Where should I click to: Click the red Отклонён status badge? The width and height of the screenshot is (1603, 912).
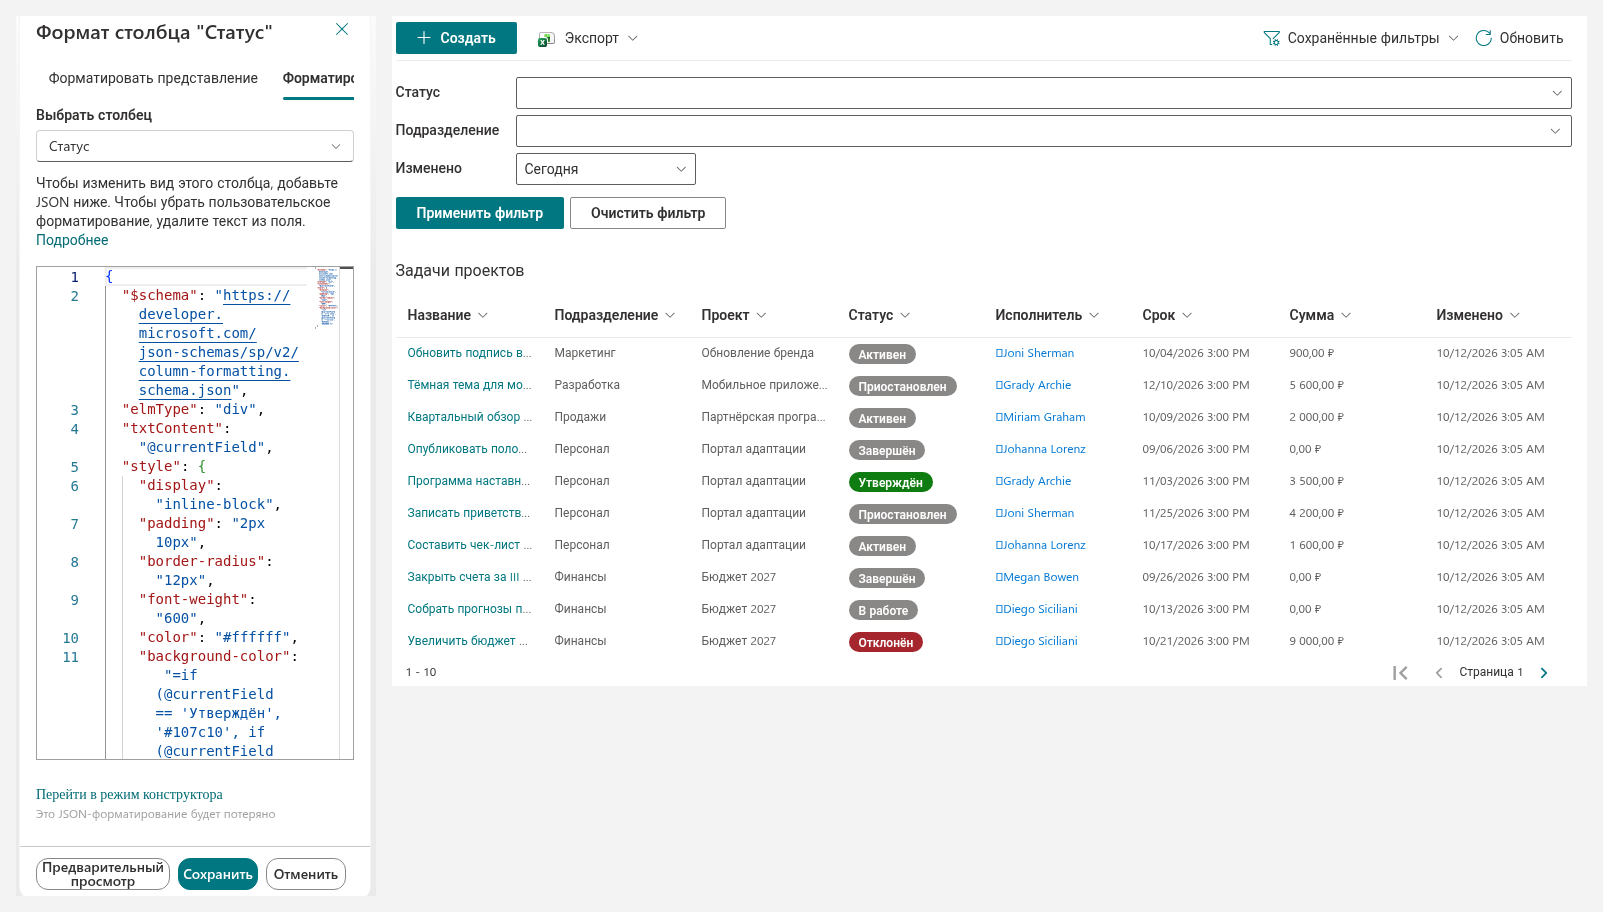click(885, 642)
